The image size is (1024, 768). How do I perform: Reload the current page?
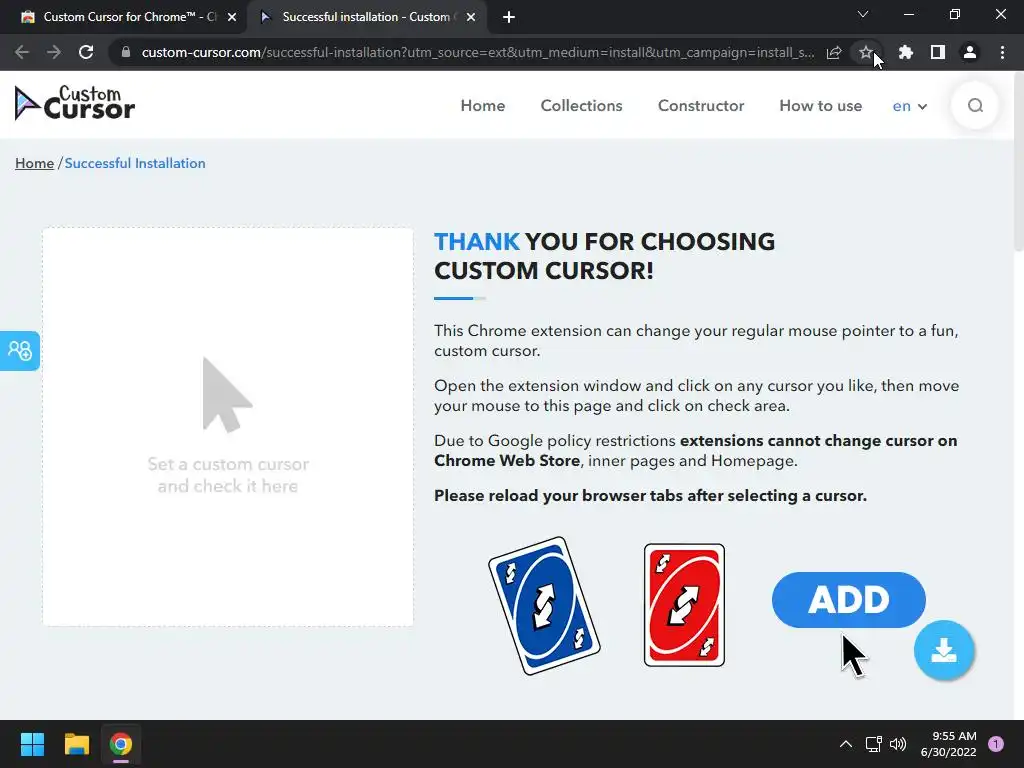coord(86,52)
